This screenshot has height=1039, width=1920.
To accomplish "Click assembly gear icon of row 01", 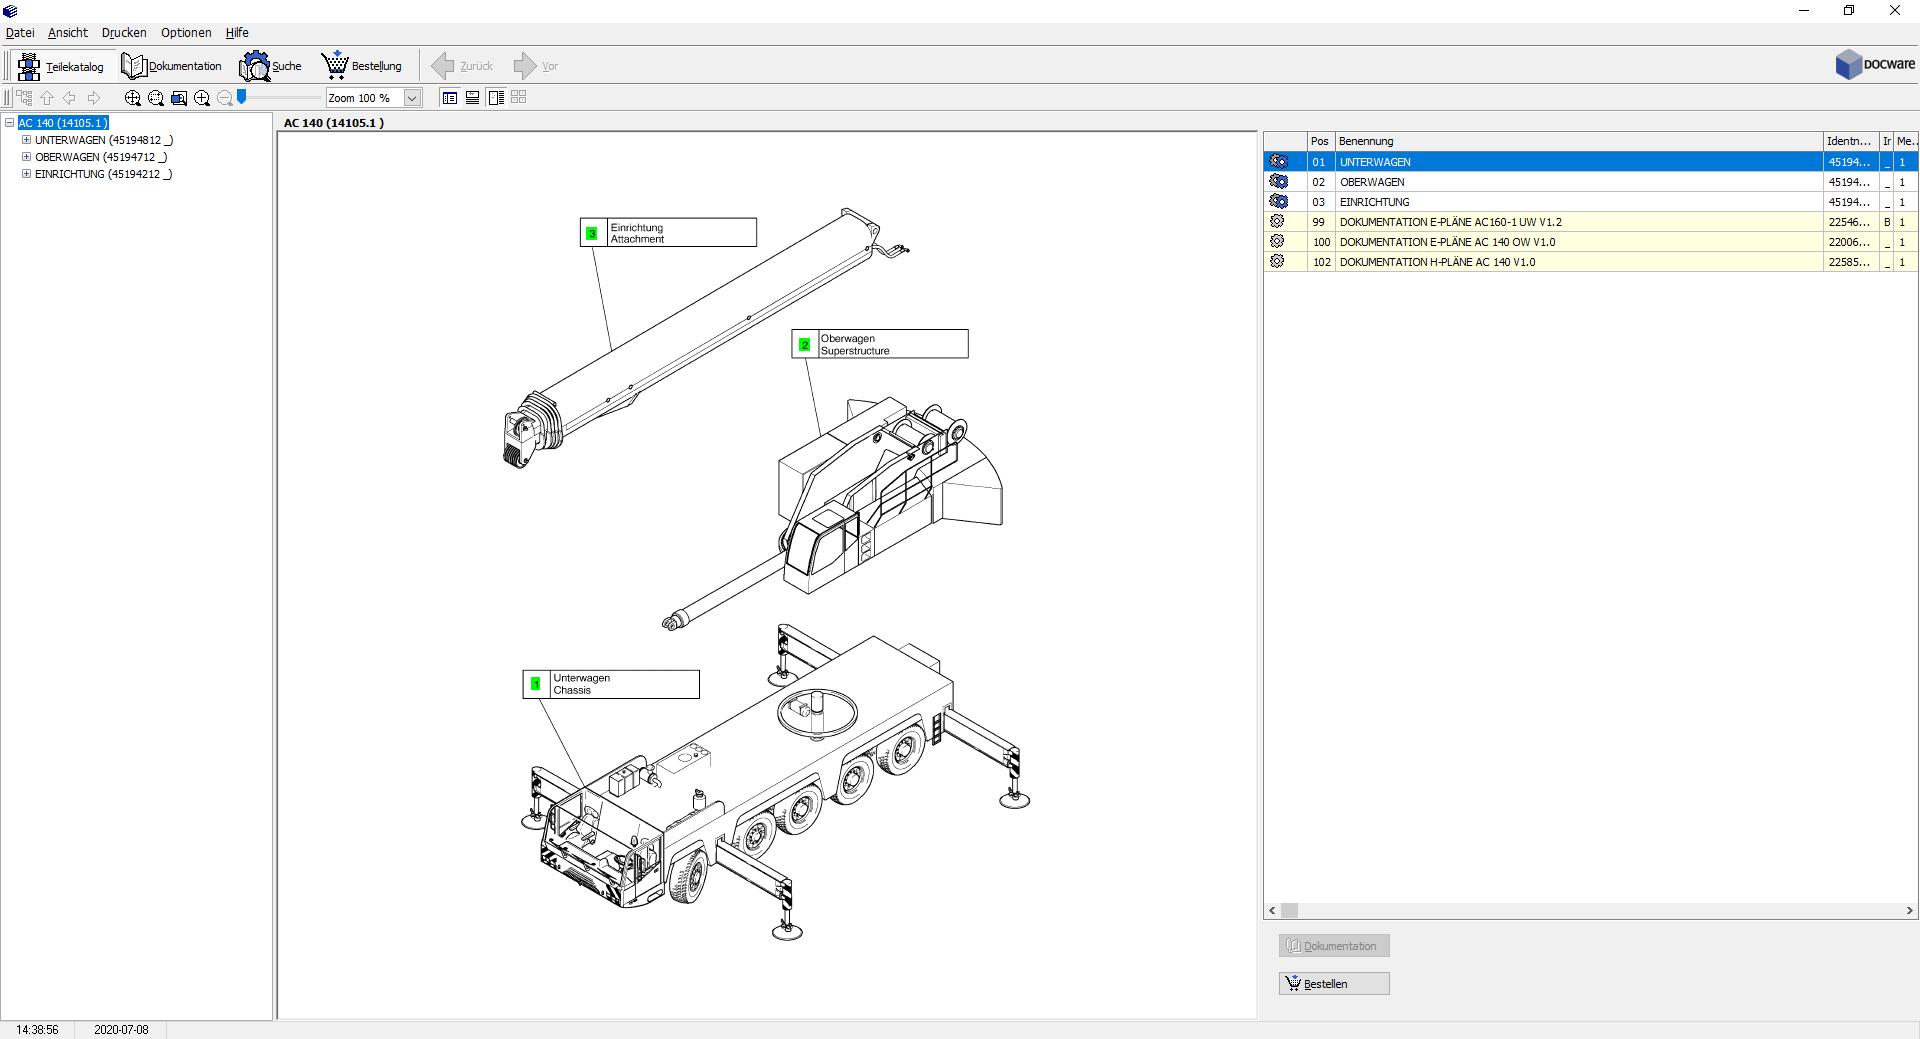I will point(1278,161).
